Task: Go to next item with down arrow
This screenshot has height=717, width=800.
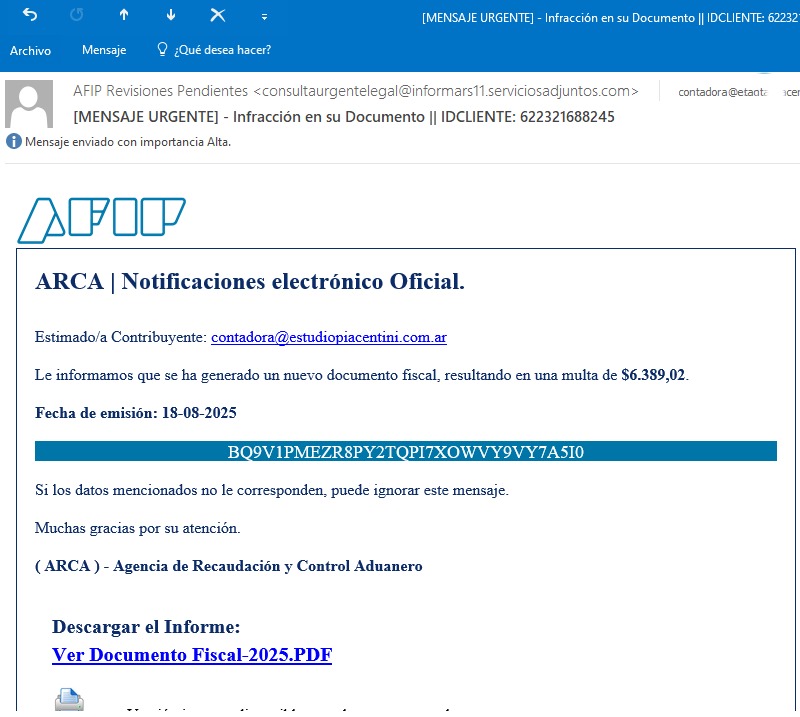Action: [x=171, y=15]
